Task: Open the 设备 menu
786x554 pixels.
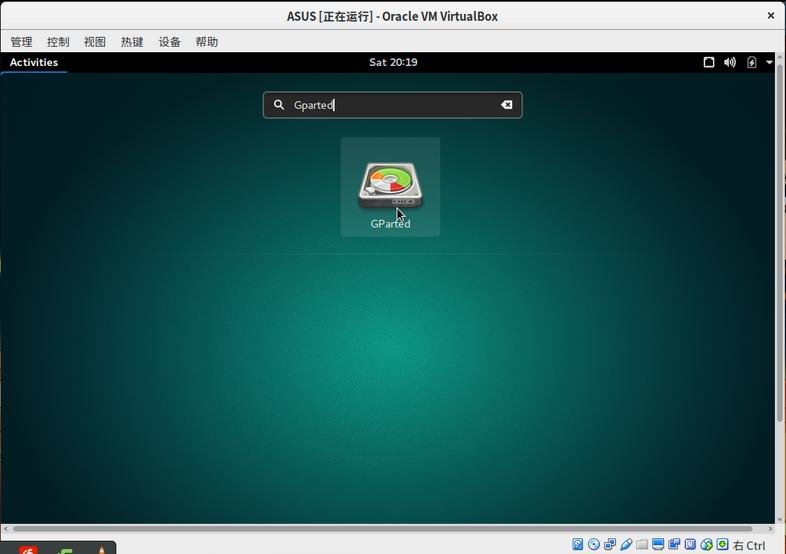Action: (x=169, y=42)
